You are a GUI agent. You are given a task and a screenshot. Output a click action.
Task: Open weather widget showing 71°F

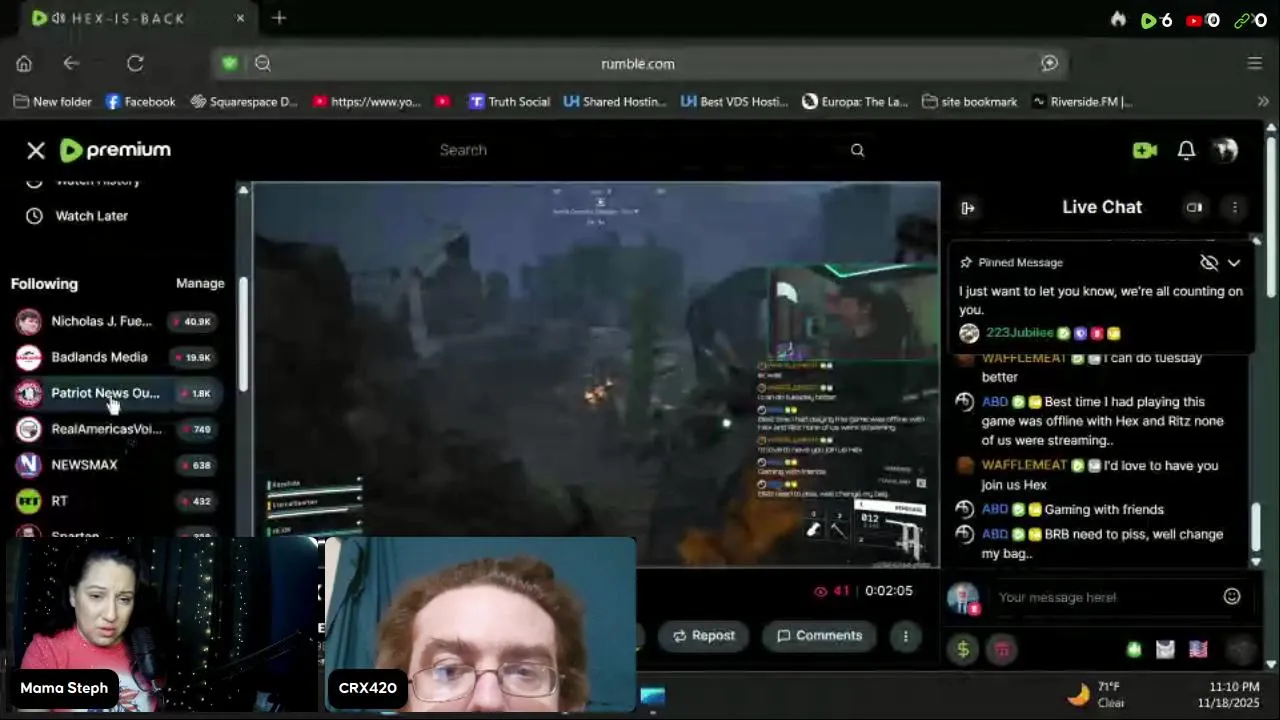tap(1097, 694)
